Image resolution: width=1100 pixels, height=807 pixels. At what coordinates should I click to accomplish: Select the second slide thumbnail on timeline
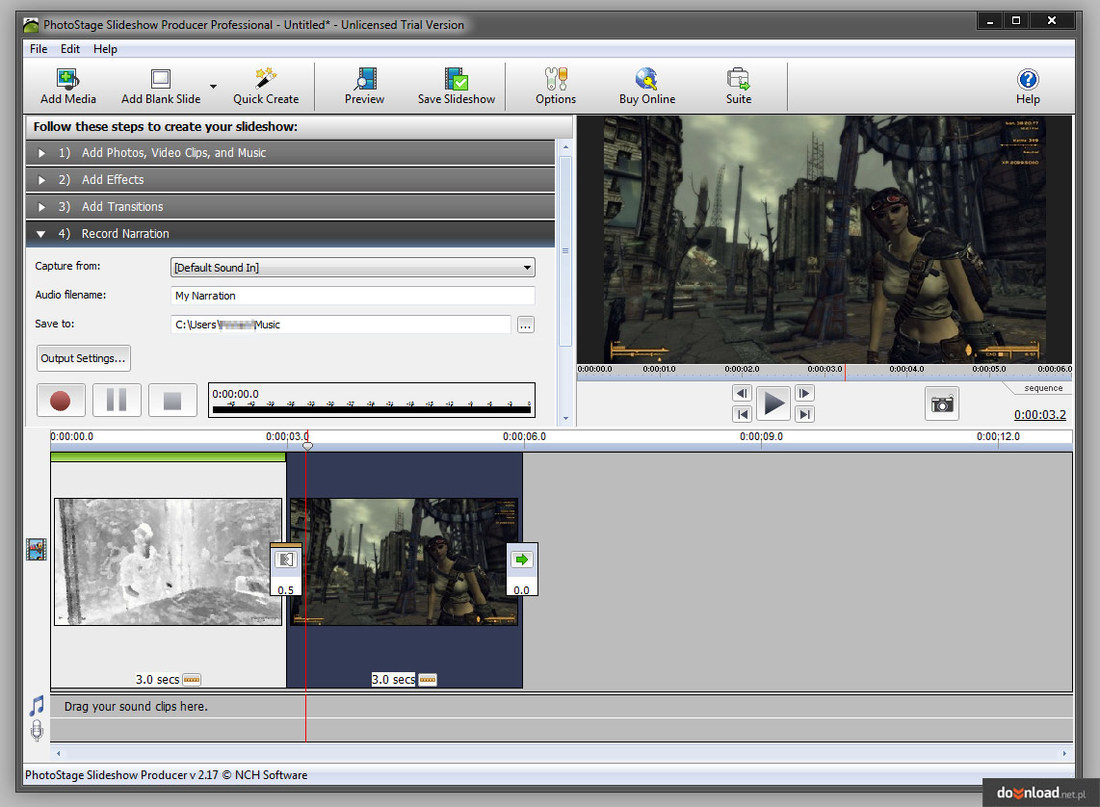(404, 561)
